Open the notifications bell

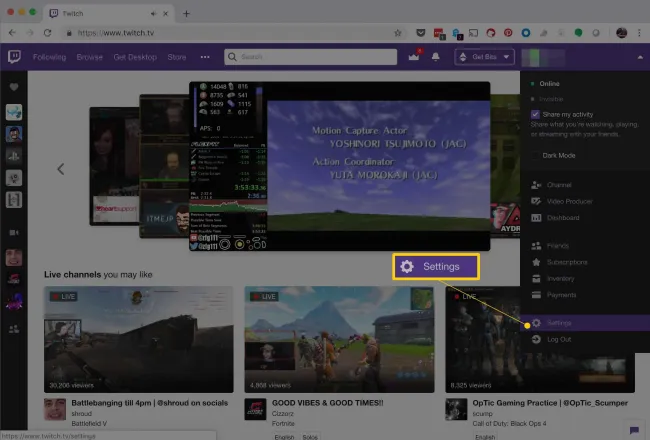click(x=437, y=57)
